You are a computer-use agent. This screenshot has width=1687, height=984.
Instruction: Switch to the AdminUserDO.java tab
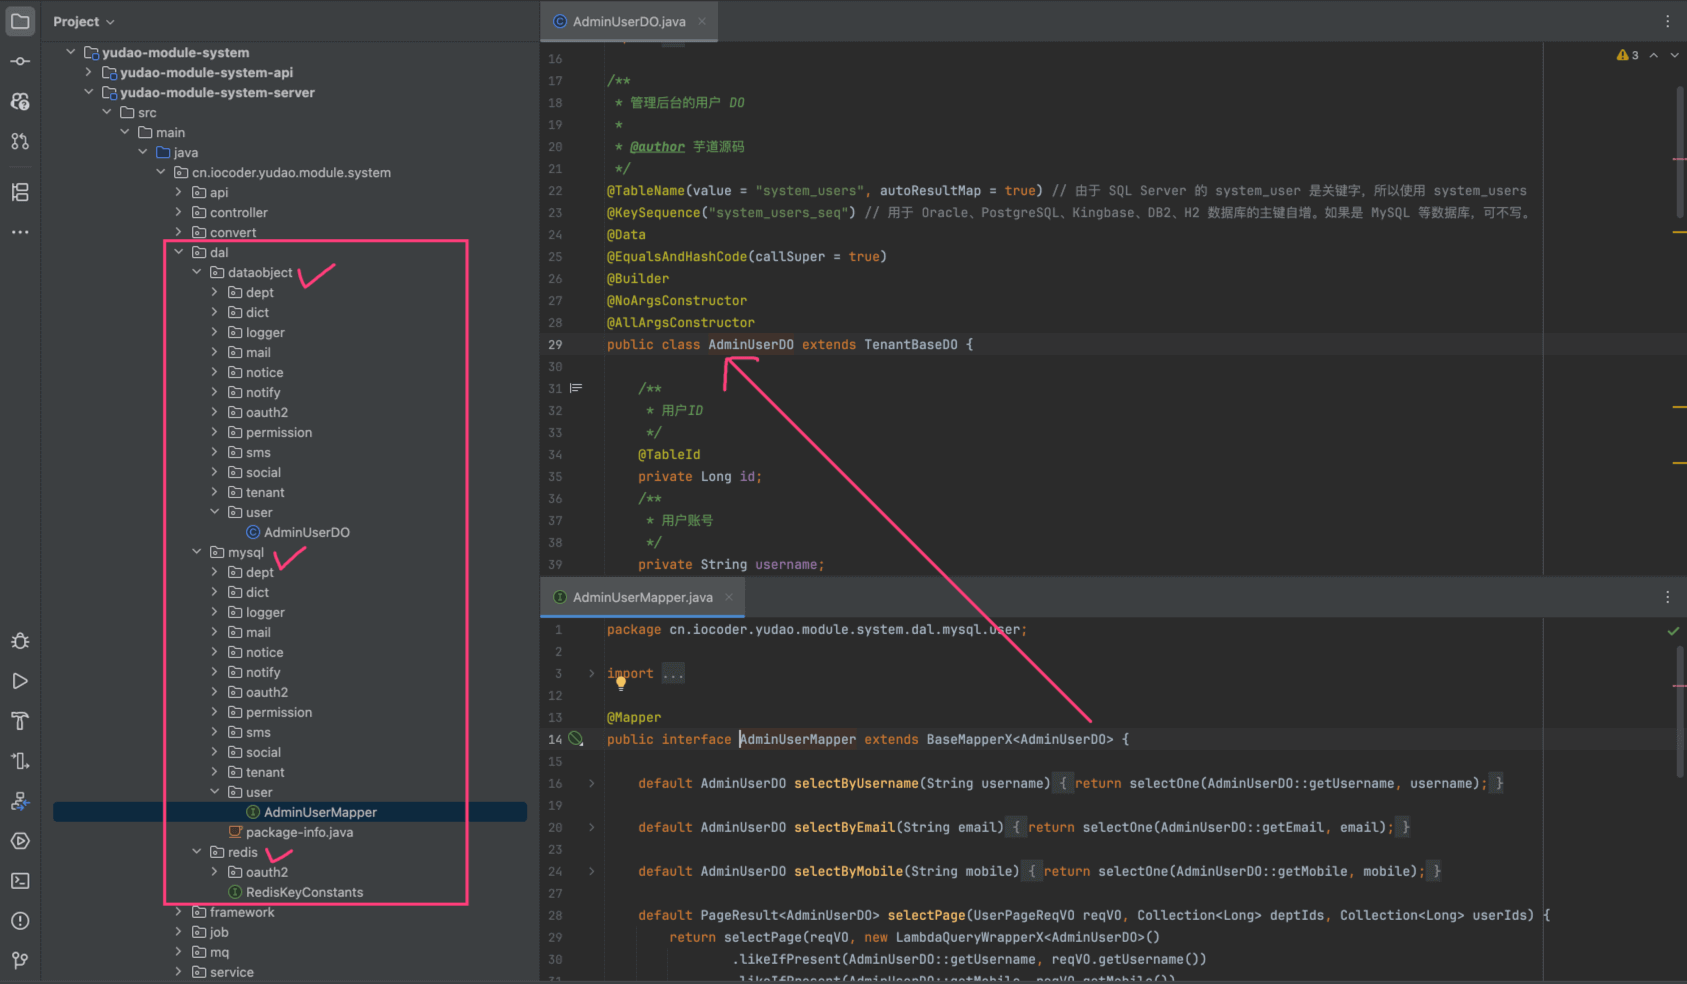(629, 21)
